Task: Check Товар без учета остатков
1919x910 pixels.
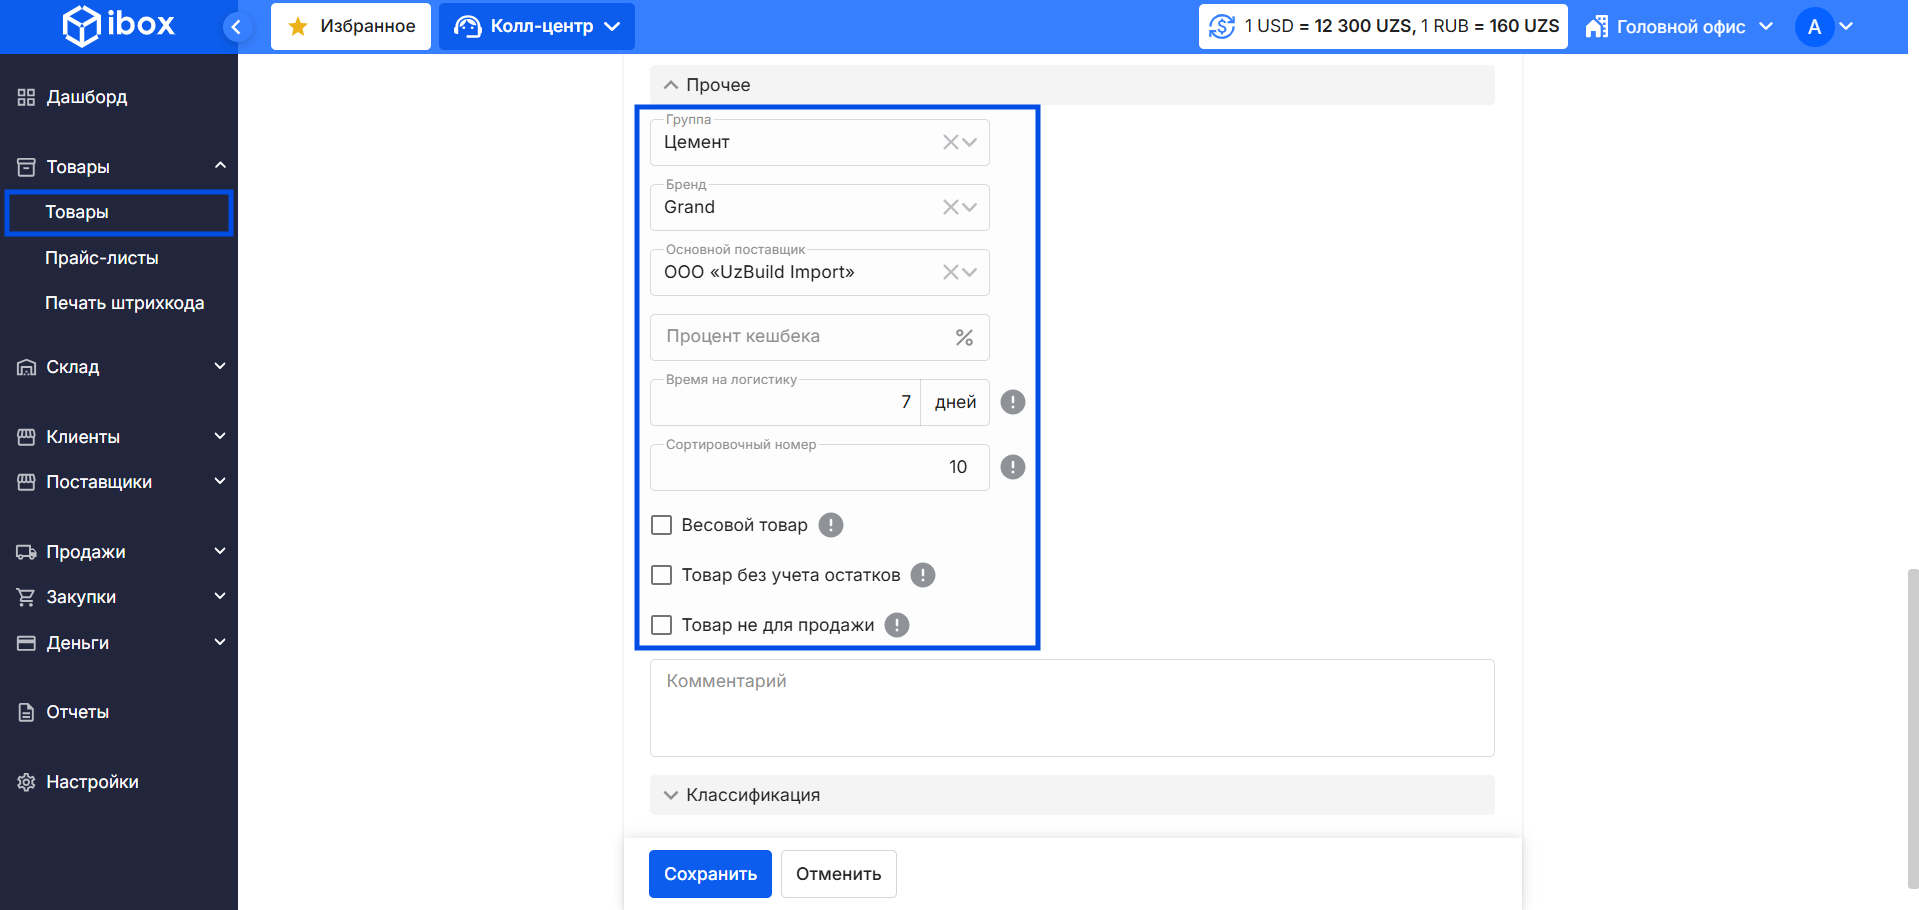Action: coord(661,575)
